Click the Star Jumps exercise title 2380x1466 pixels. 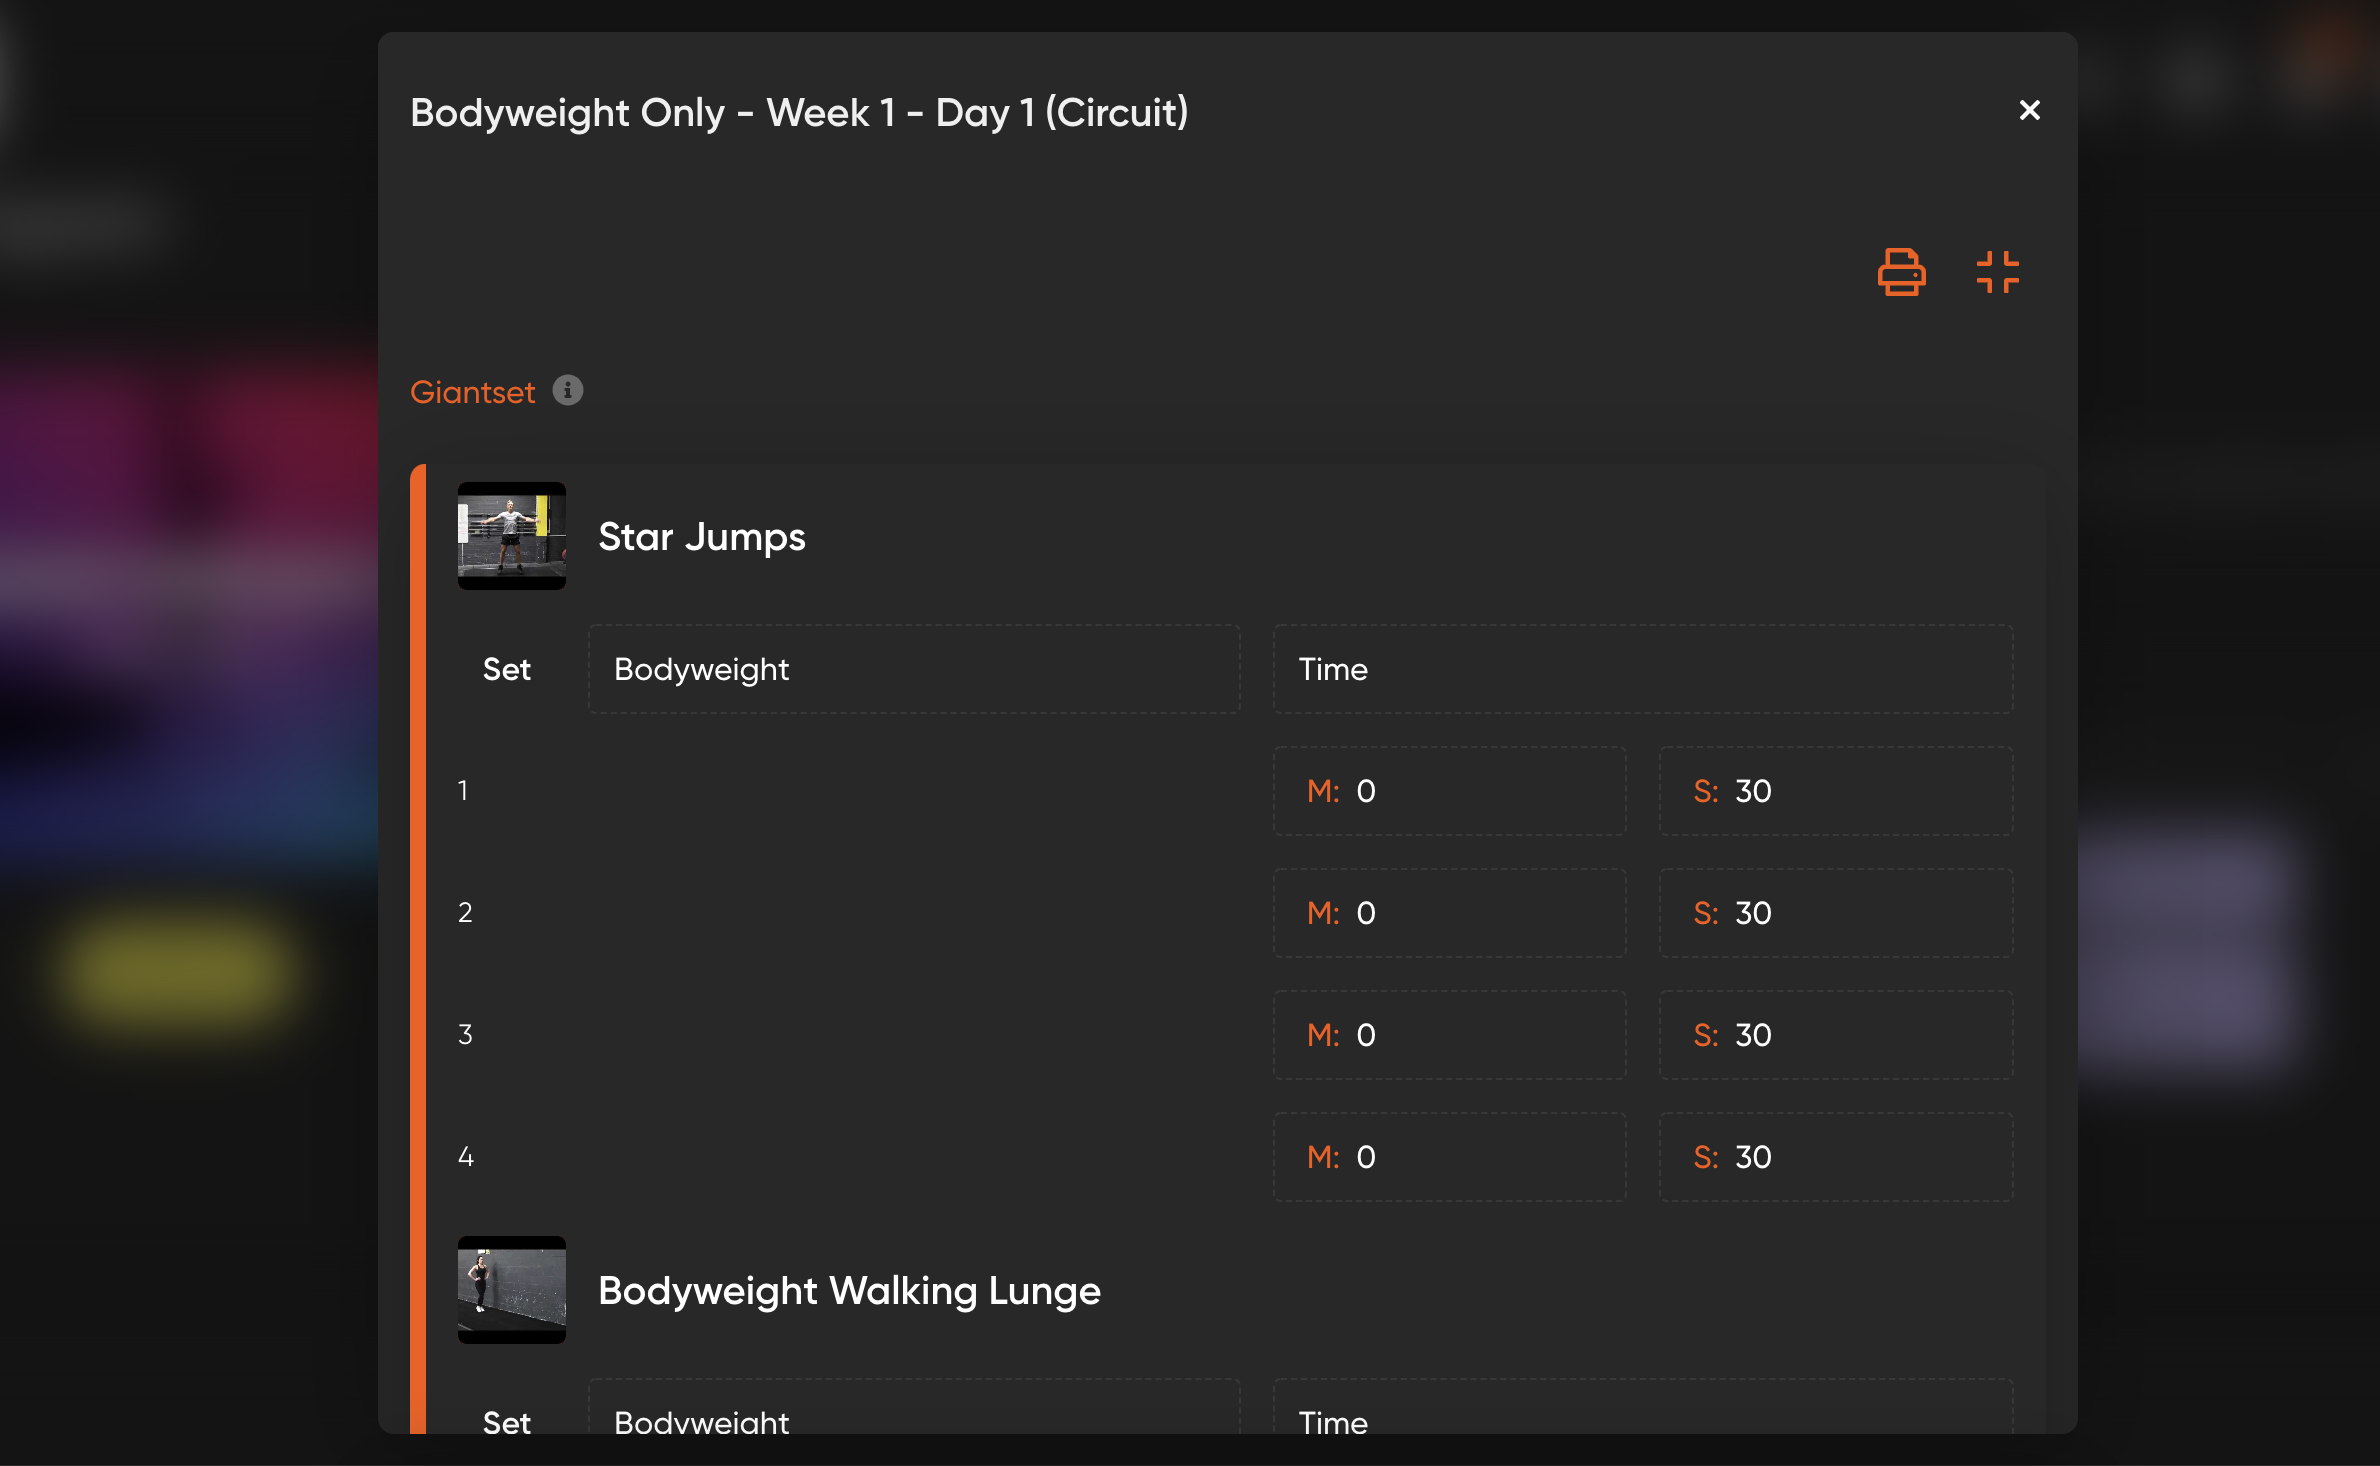(702, 537)
